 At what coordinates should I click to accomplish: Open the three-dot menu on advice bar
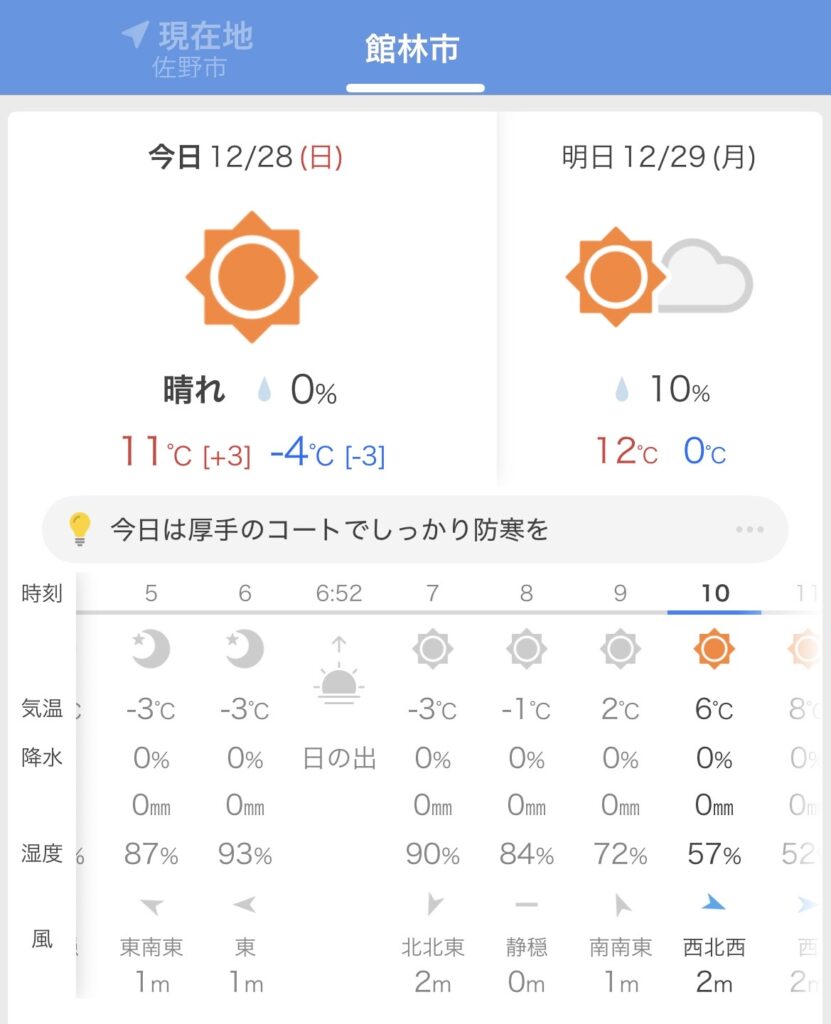tap(749, 529)
